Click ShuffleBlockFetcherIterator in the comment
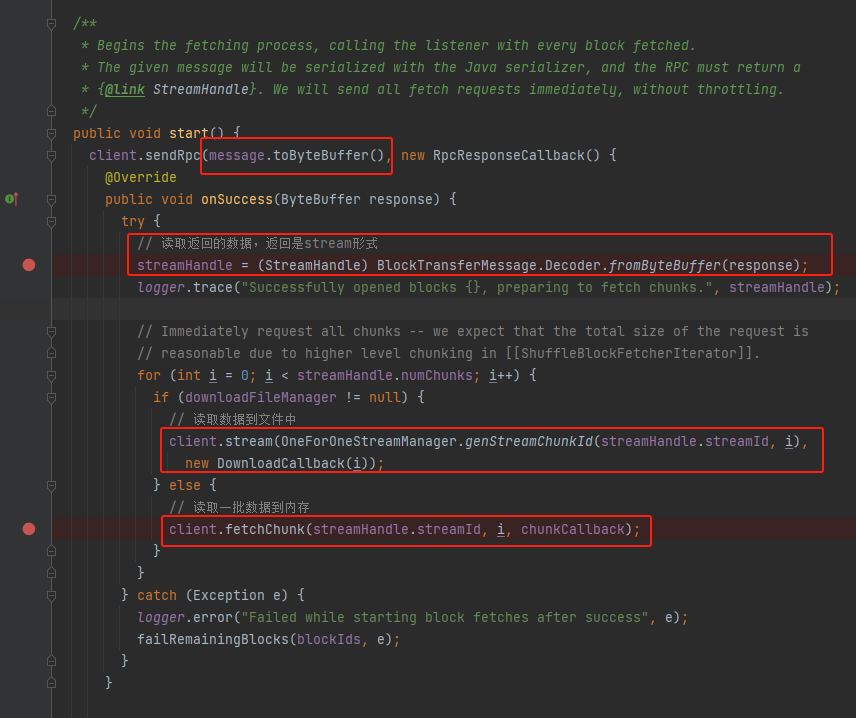856x718 pixels. (628, 353)
